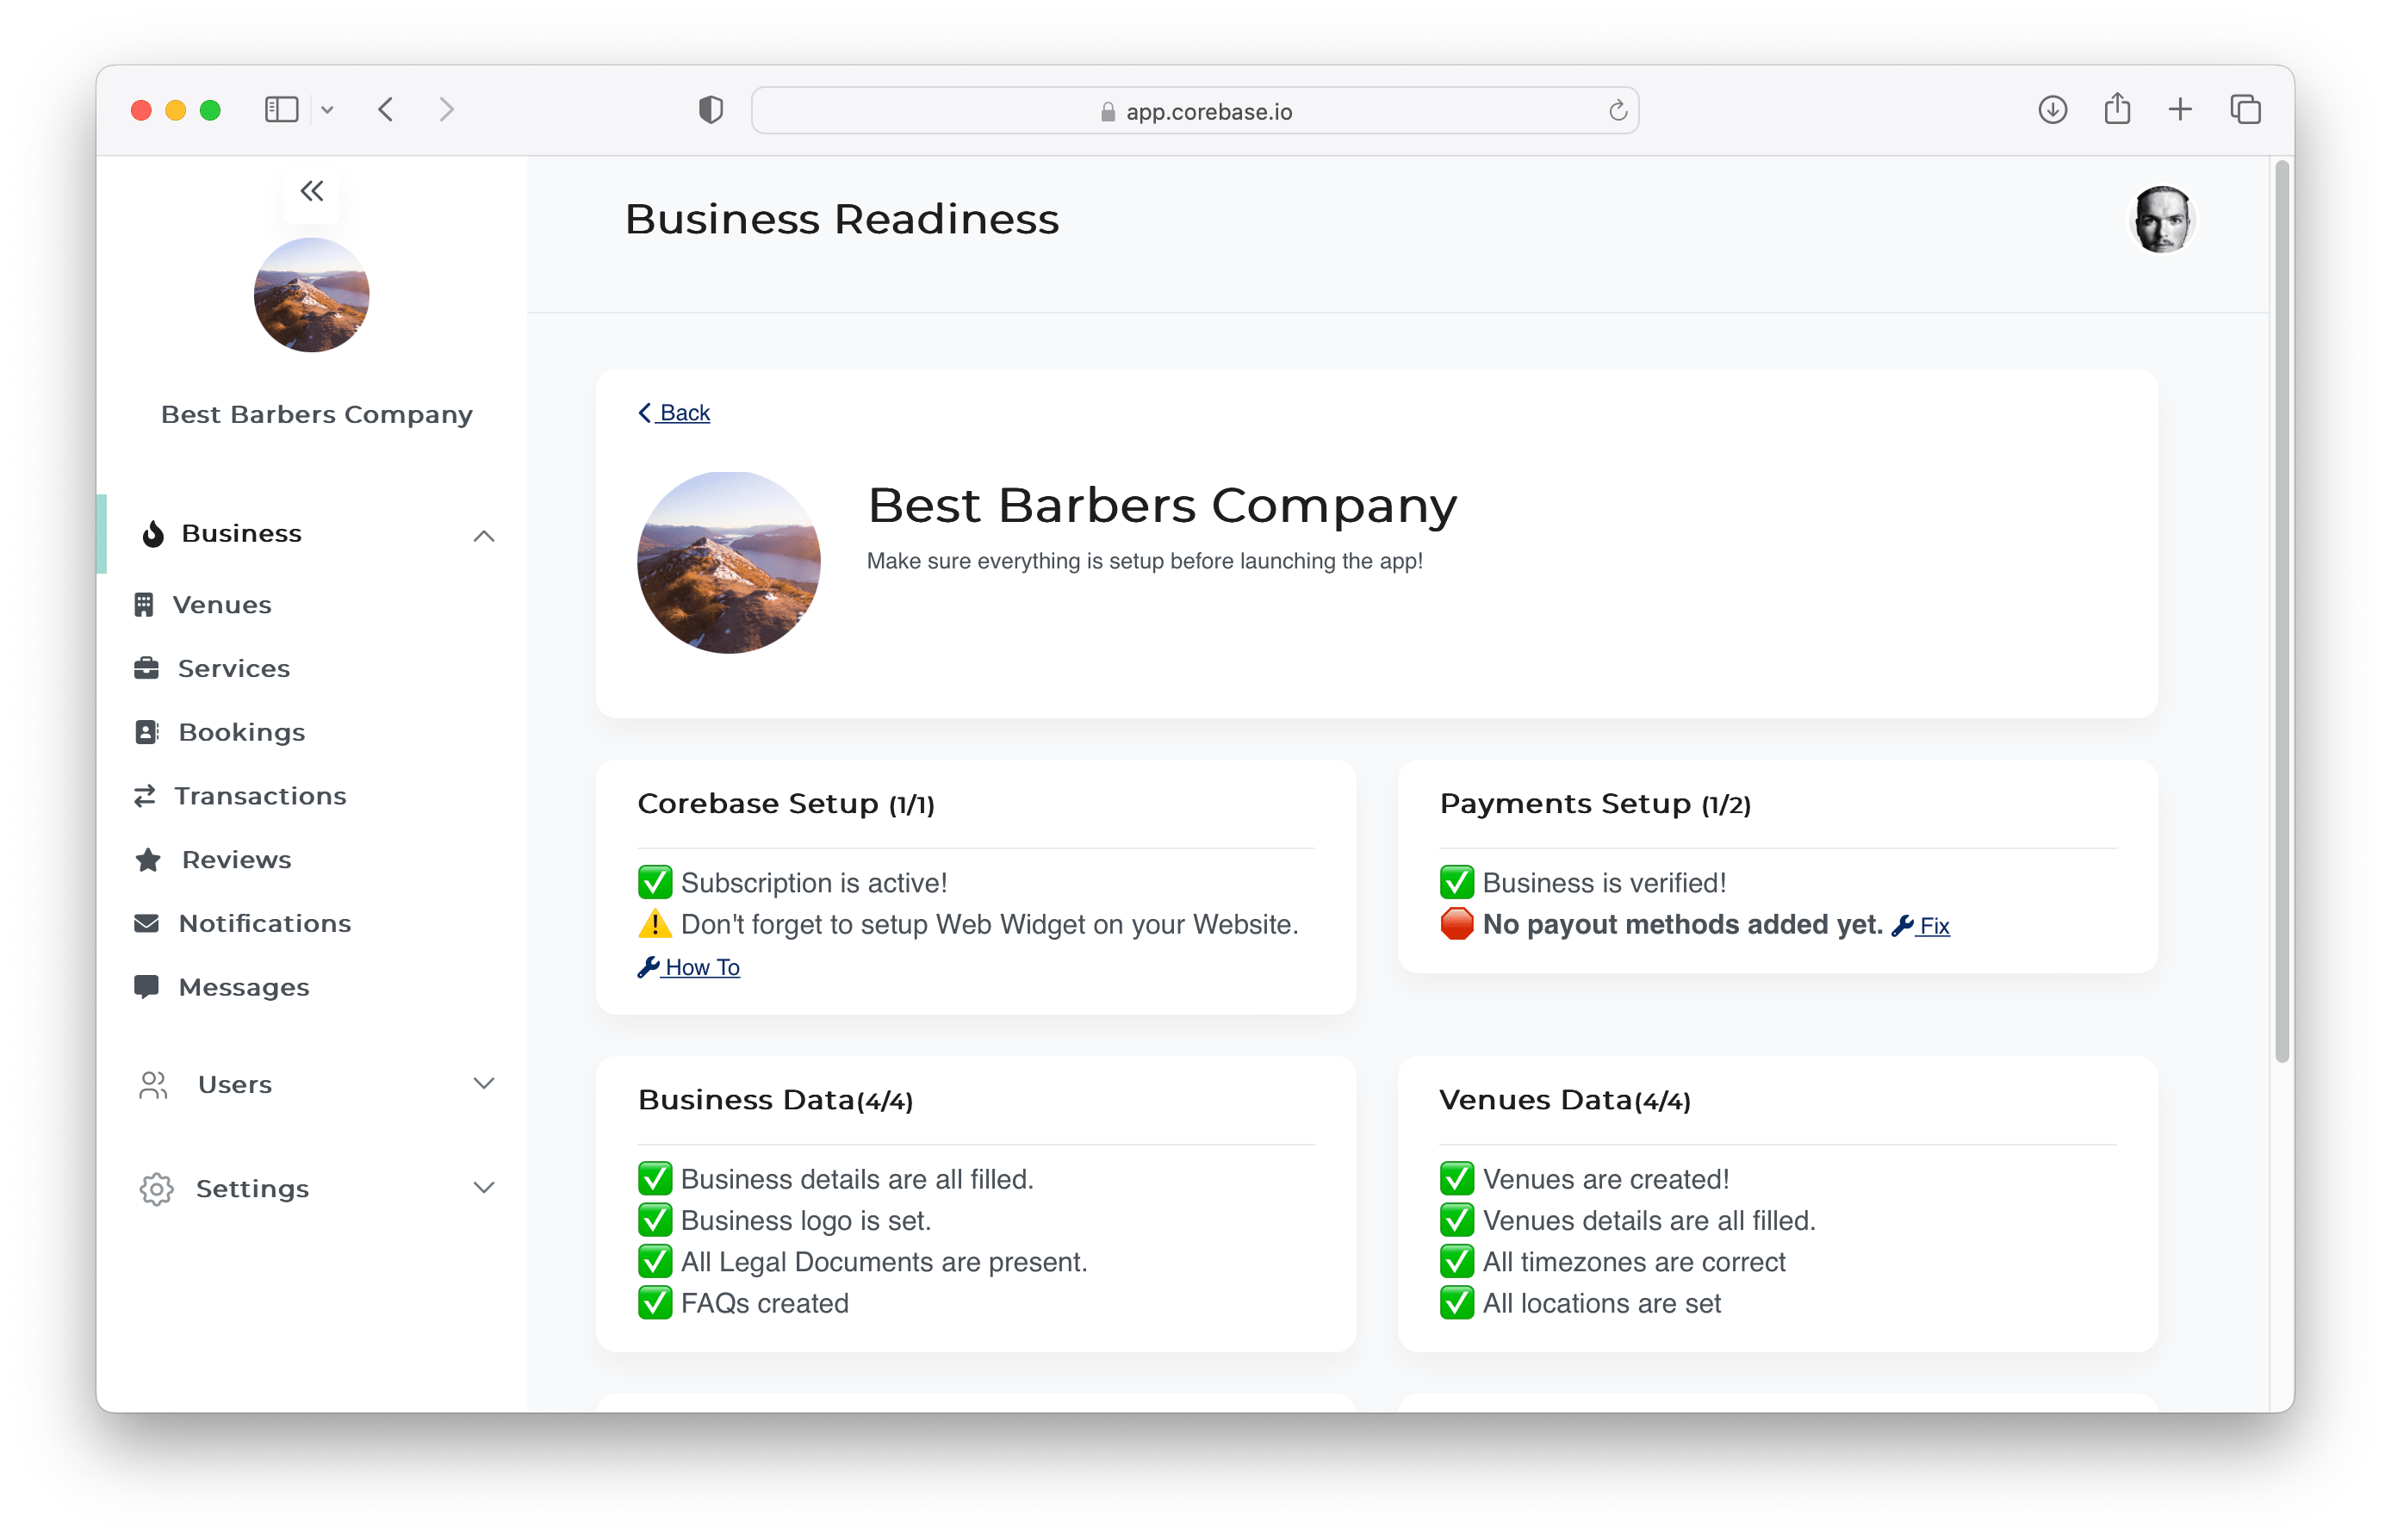Click the large Best Barbers Company logo

coord(729,563)
